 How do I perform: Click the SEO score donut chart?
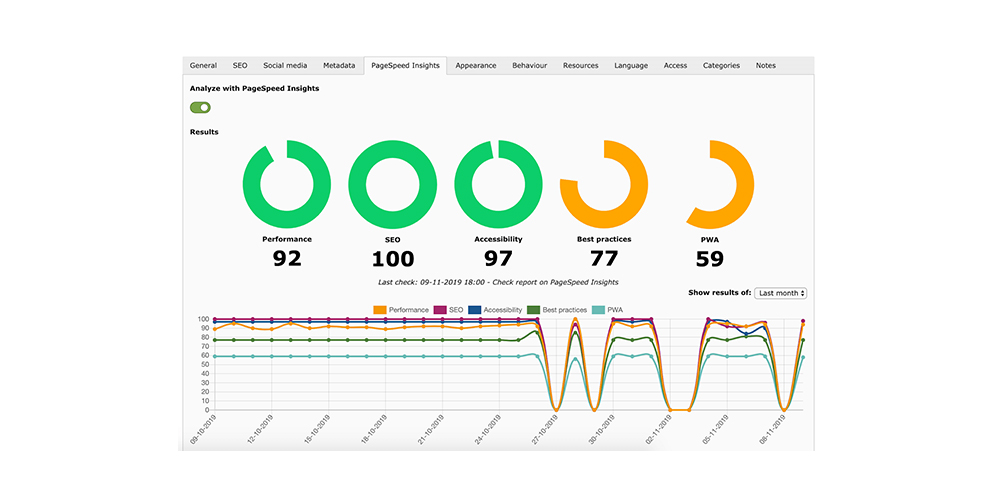tap(392, 185)
